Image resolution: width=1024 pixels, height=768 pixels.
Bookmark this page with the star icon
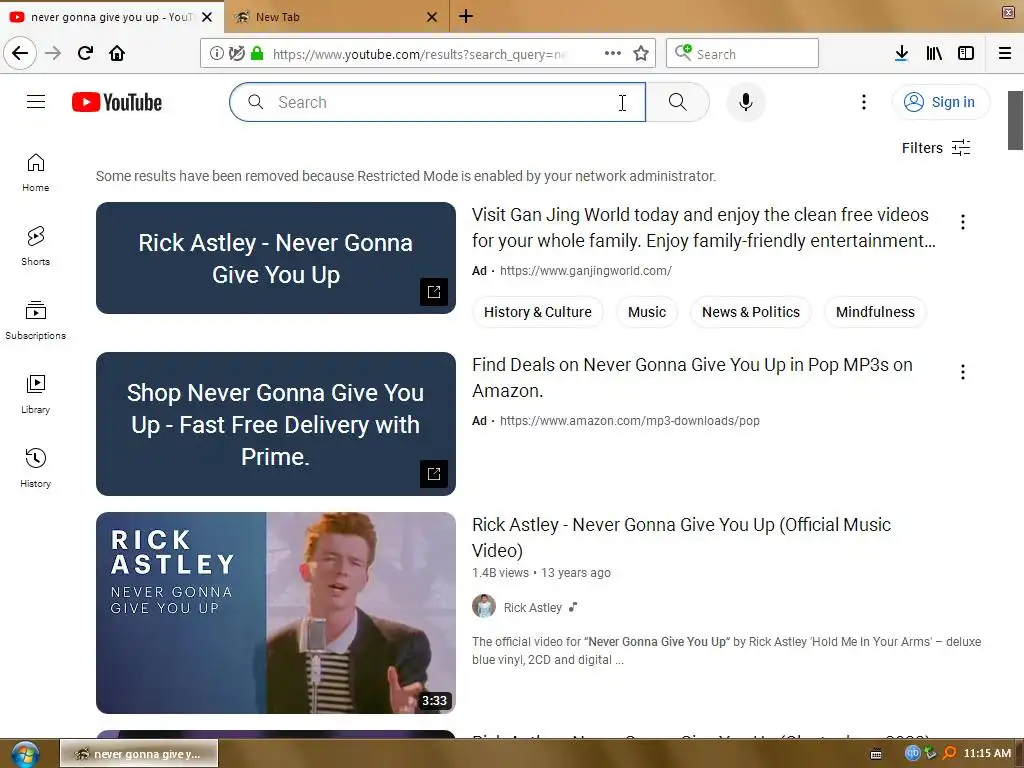tap(641, 54)
